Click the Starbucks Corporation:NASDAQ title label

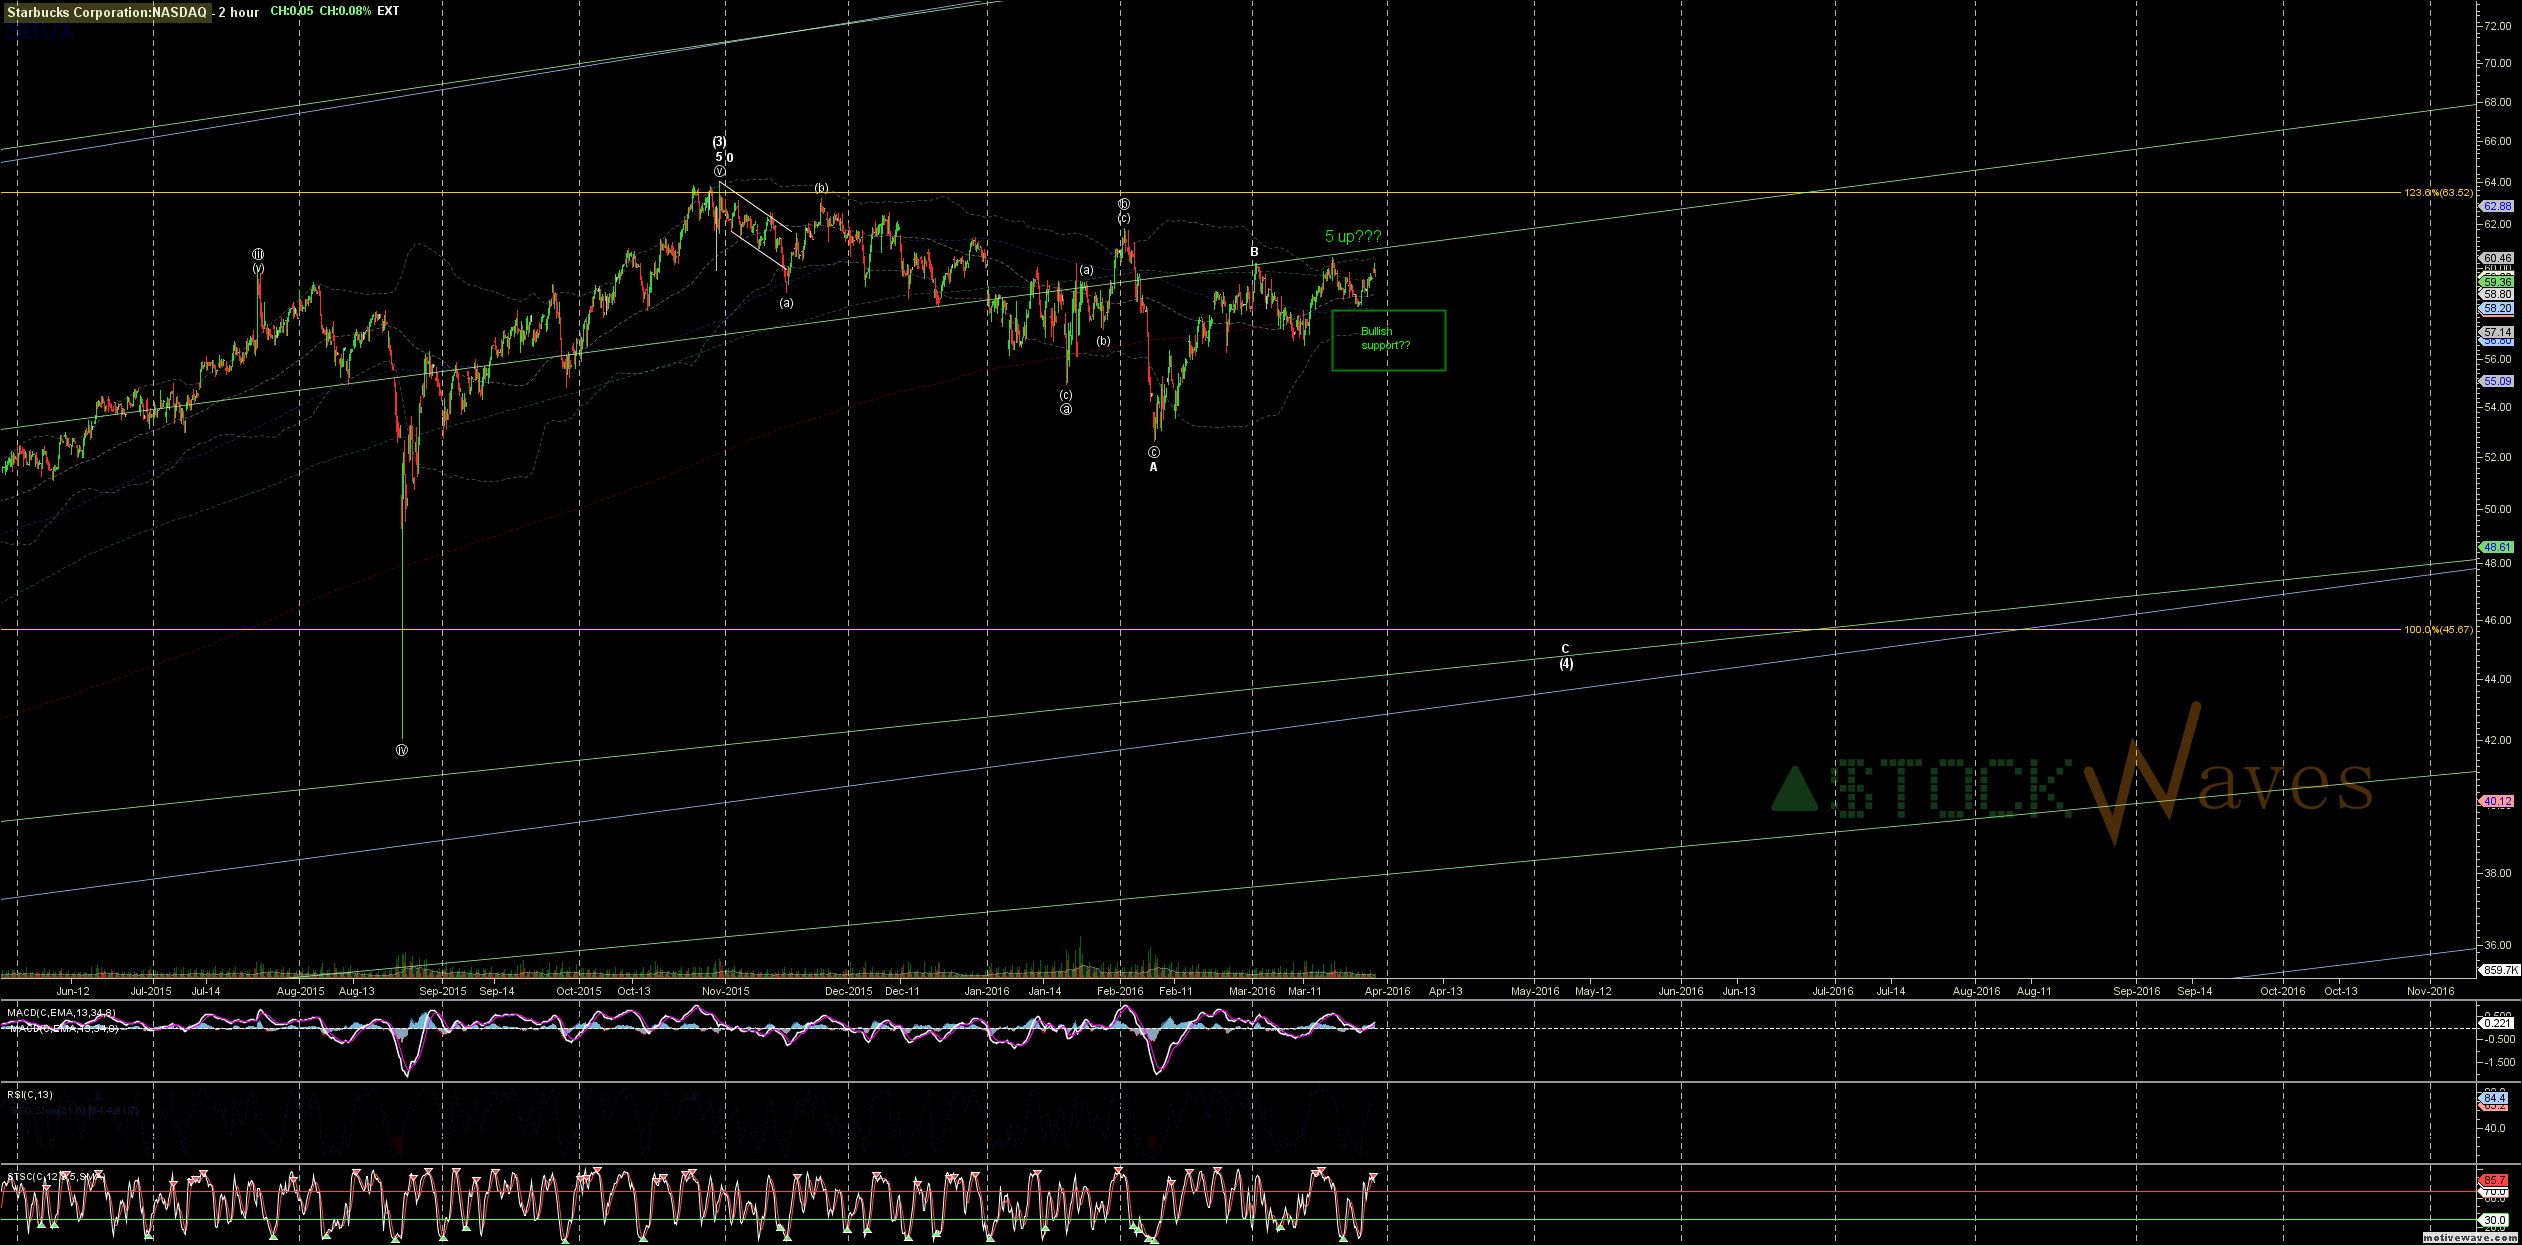click(107, 12)
